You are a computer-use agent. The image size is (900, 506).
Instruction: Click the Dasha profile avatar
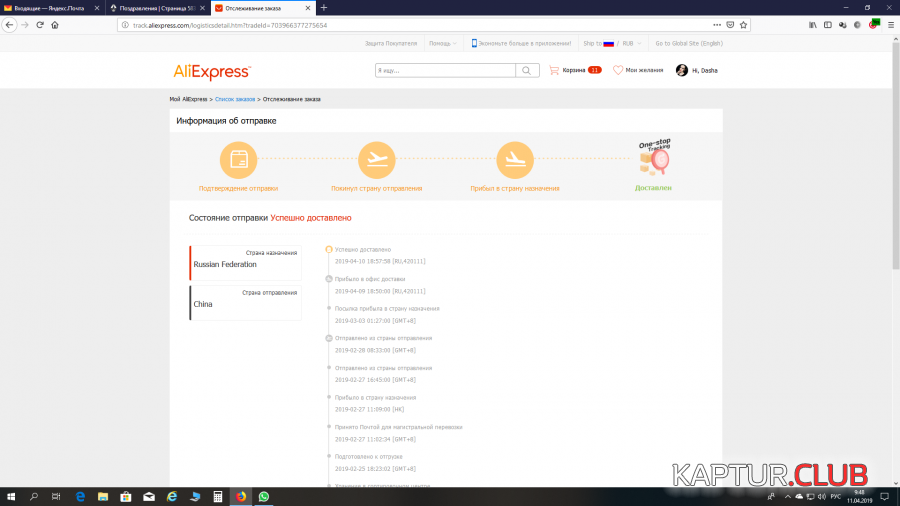681,70
